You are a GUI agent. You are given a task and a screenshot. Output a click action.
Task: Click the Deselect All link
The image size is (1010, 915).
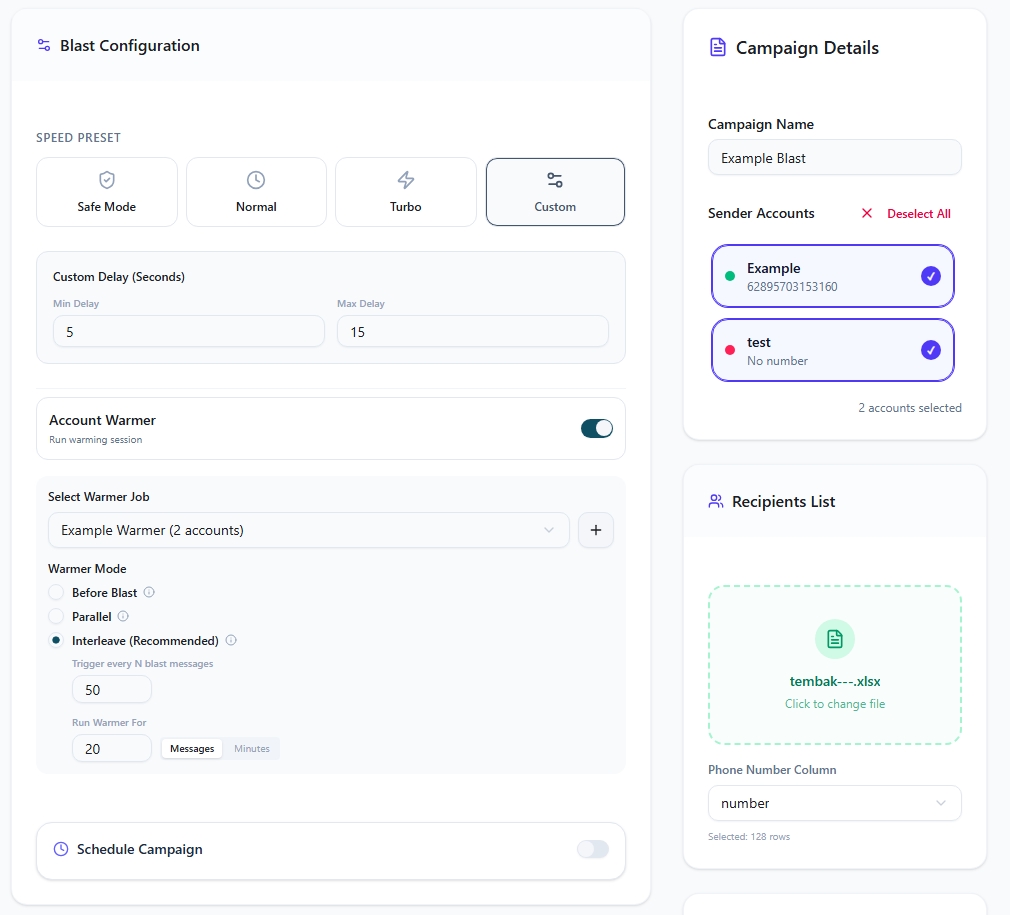point(906,213)
